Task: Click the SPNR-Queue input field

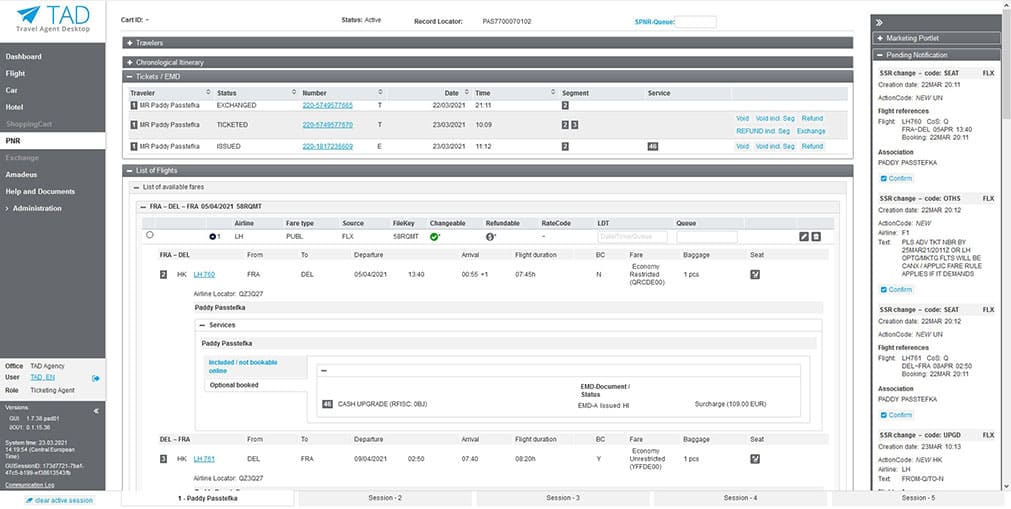Action: click(688, 21)
